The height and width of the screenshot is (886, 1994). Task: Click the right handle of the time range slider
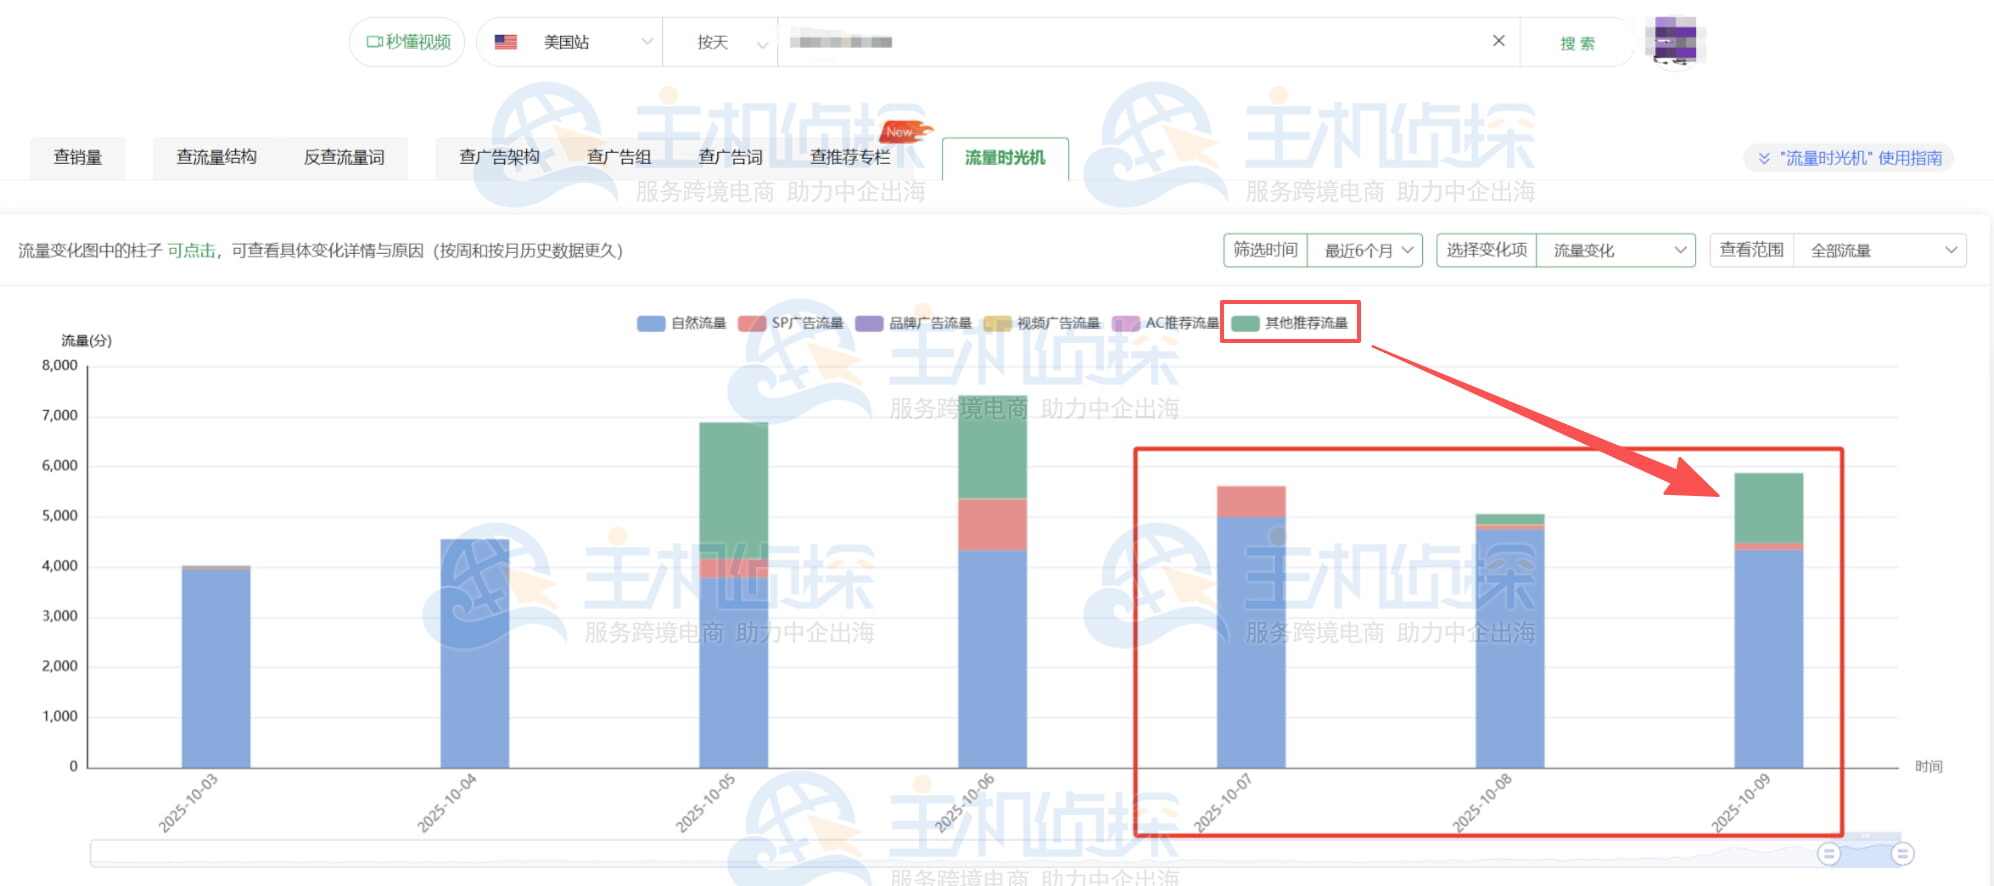click(1903, 854)
